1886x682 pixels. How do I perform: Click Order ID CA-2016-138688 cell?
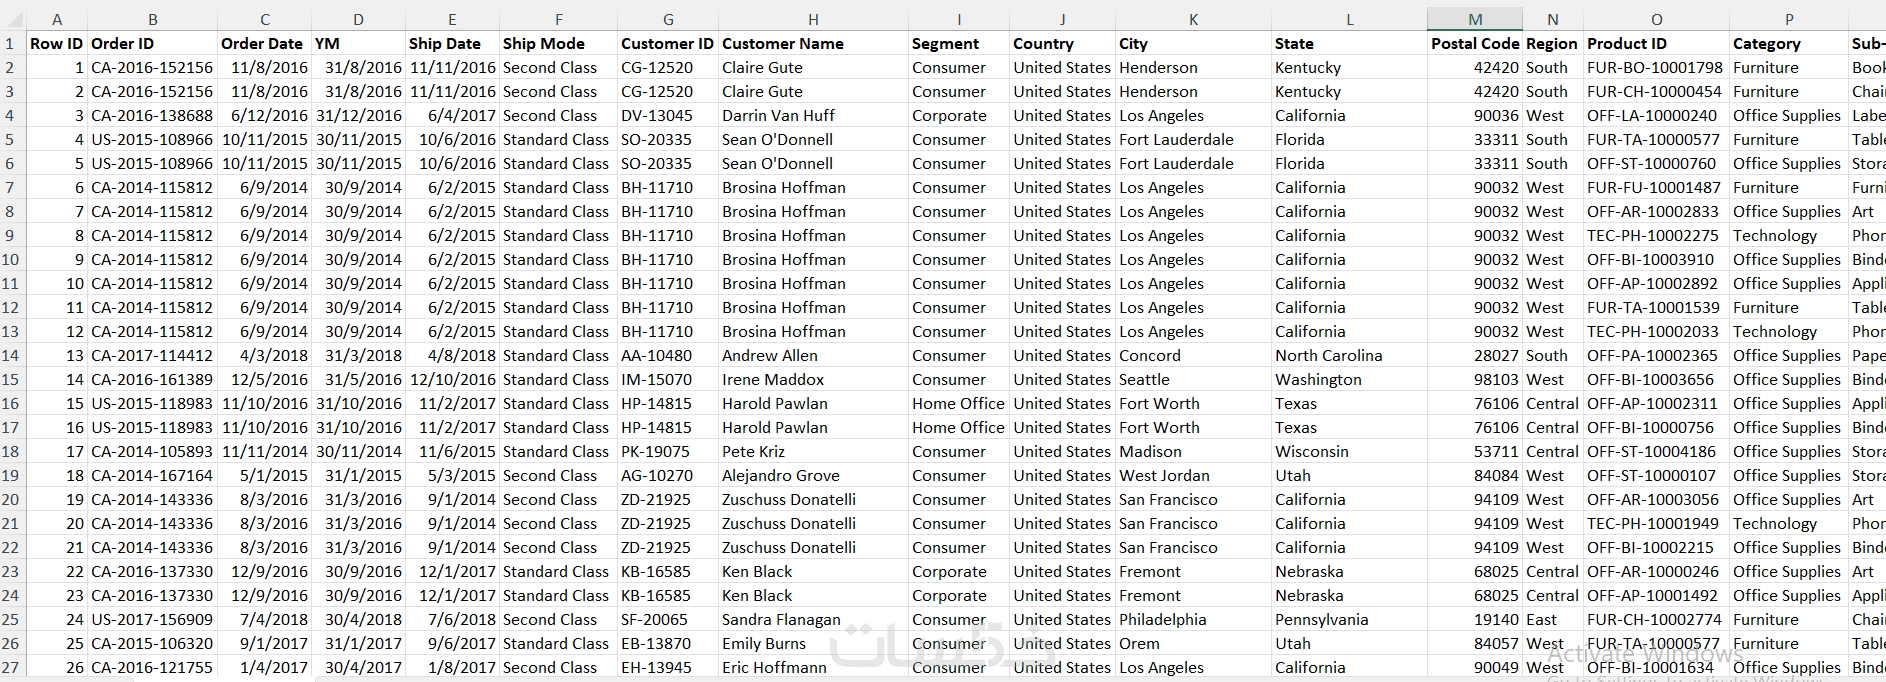point(152,115)
